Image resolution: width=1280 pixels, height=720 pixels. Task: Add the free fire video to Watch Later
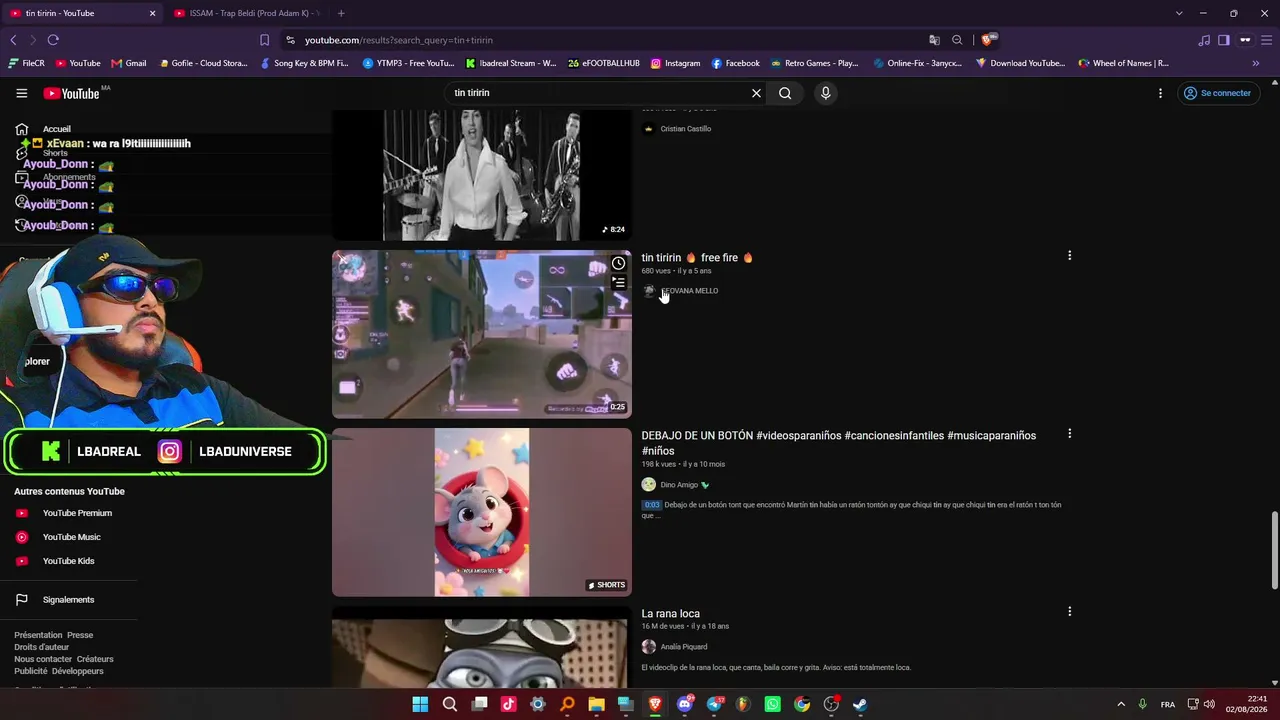619,263
